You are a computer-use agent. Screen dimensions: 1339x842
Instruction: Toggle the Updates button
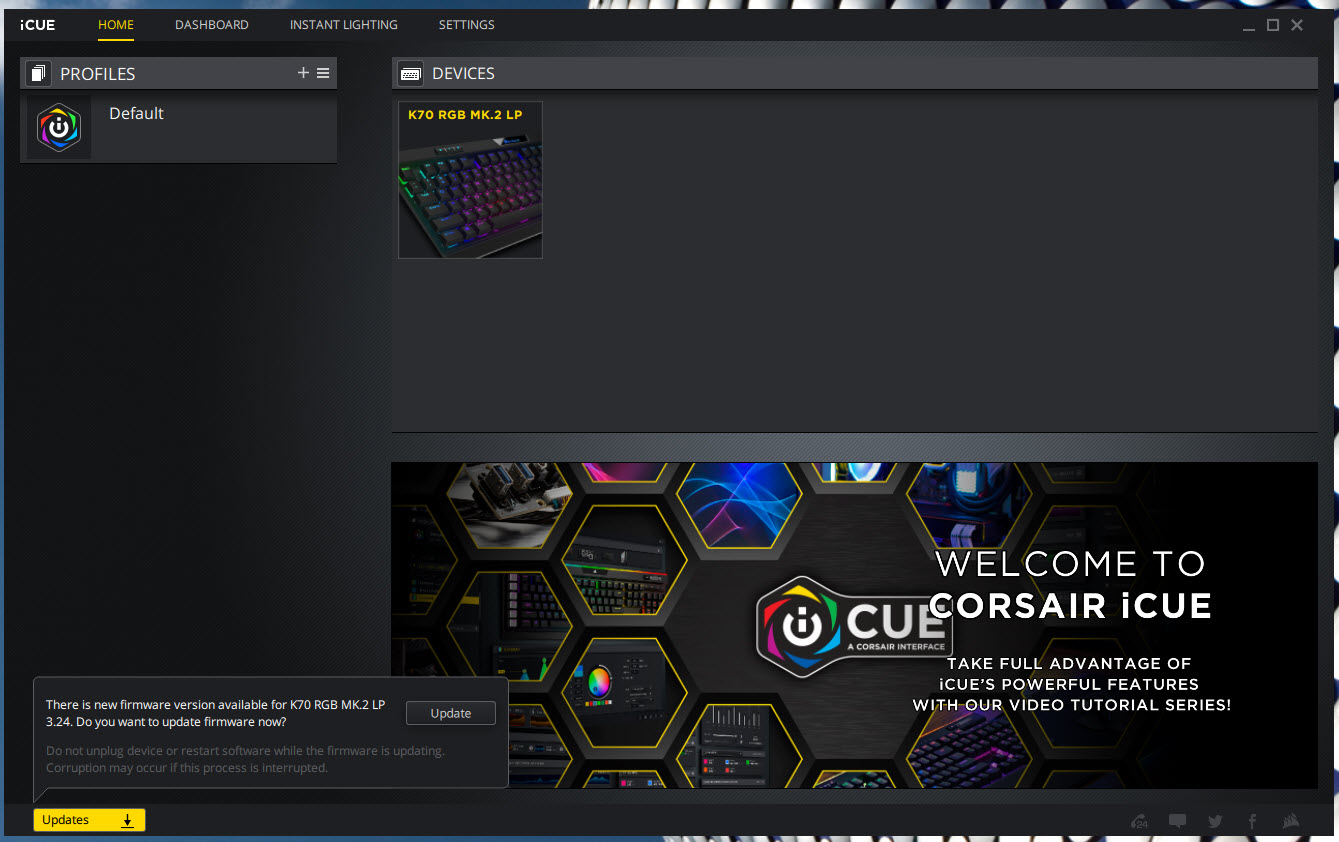pyautogui.click(x=89, y=820)
